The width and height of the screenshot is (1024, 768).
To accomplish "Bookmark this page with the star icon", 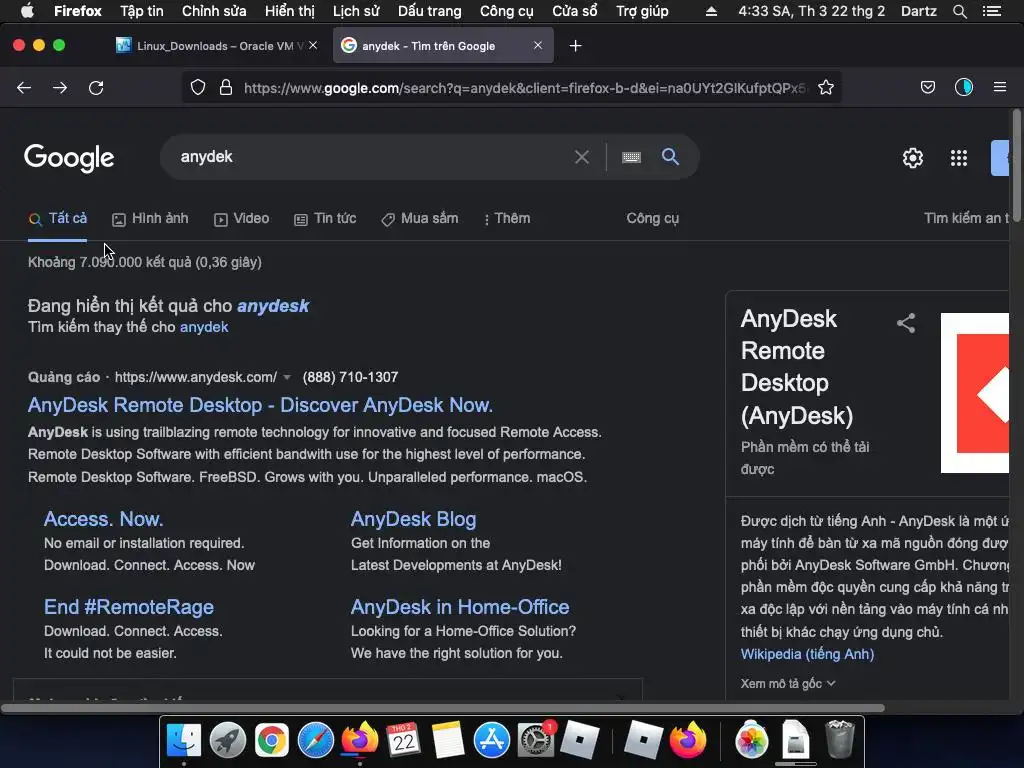I will click(826, 88).
